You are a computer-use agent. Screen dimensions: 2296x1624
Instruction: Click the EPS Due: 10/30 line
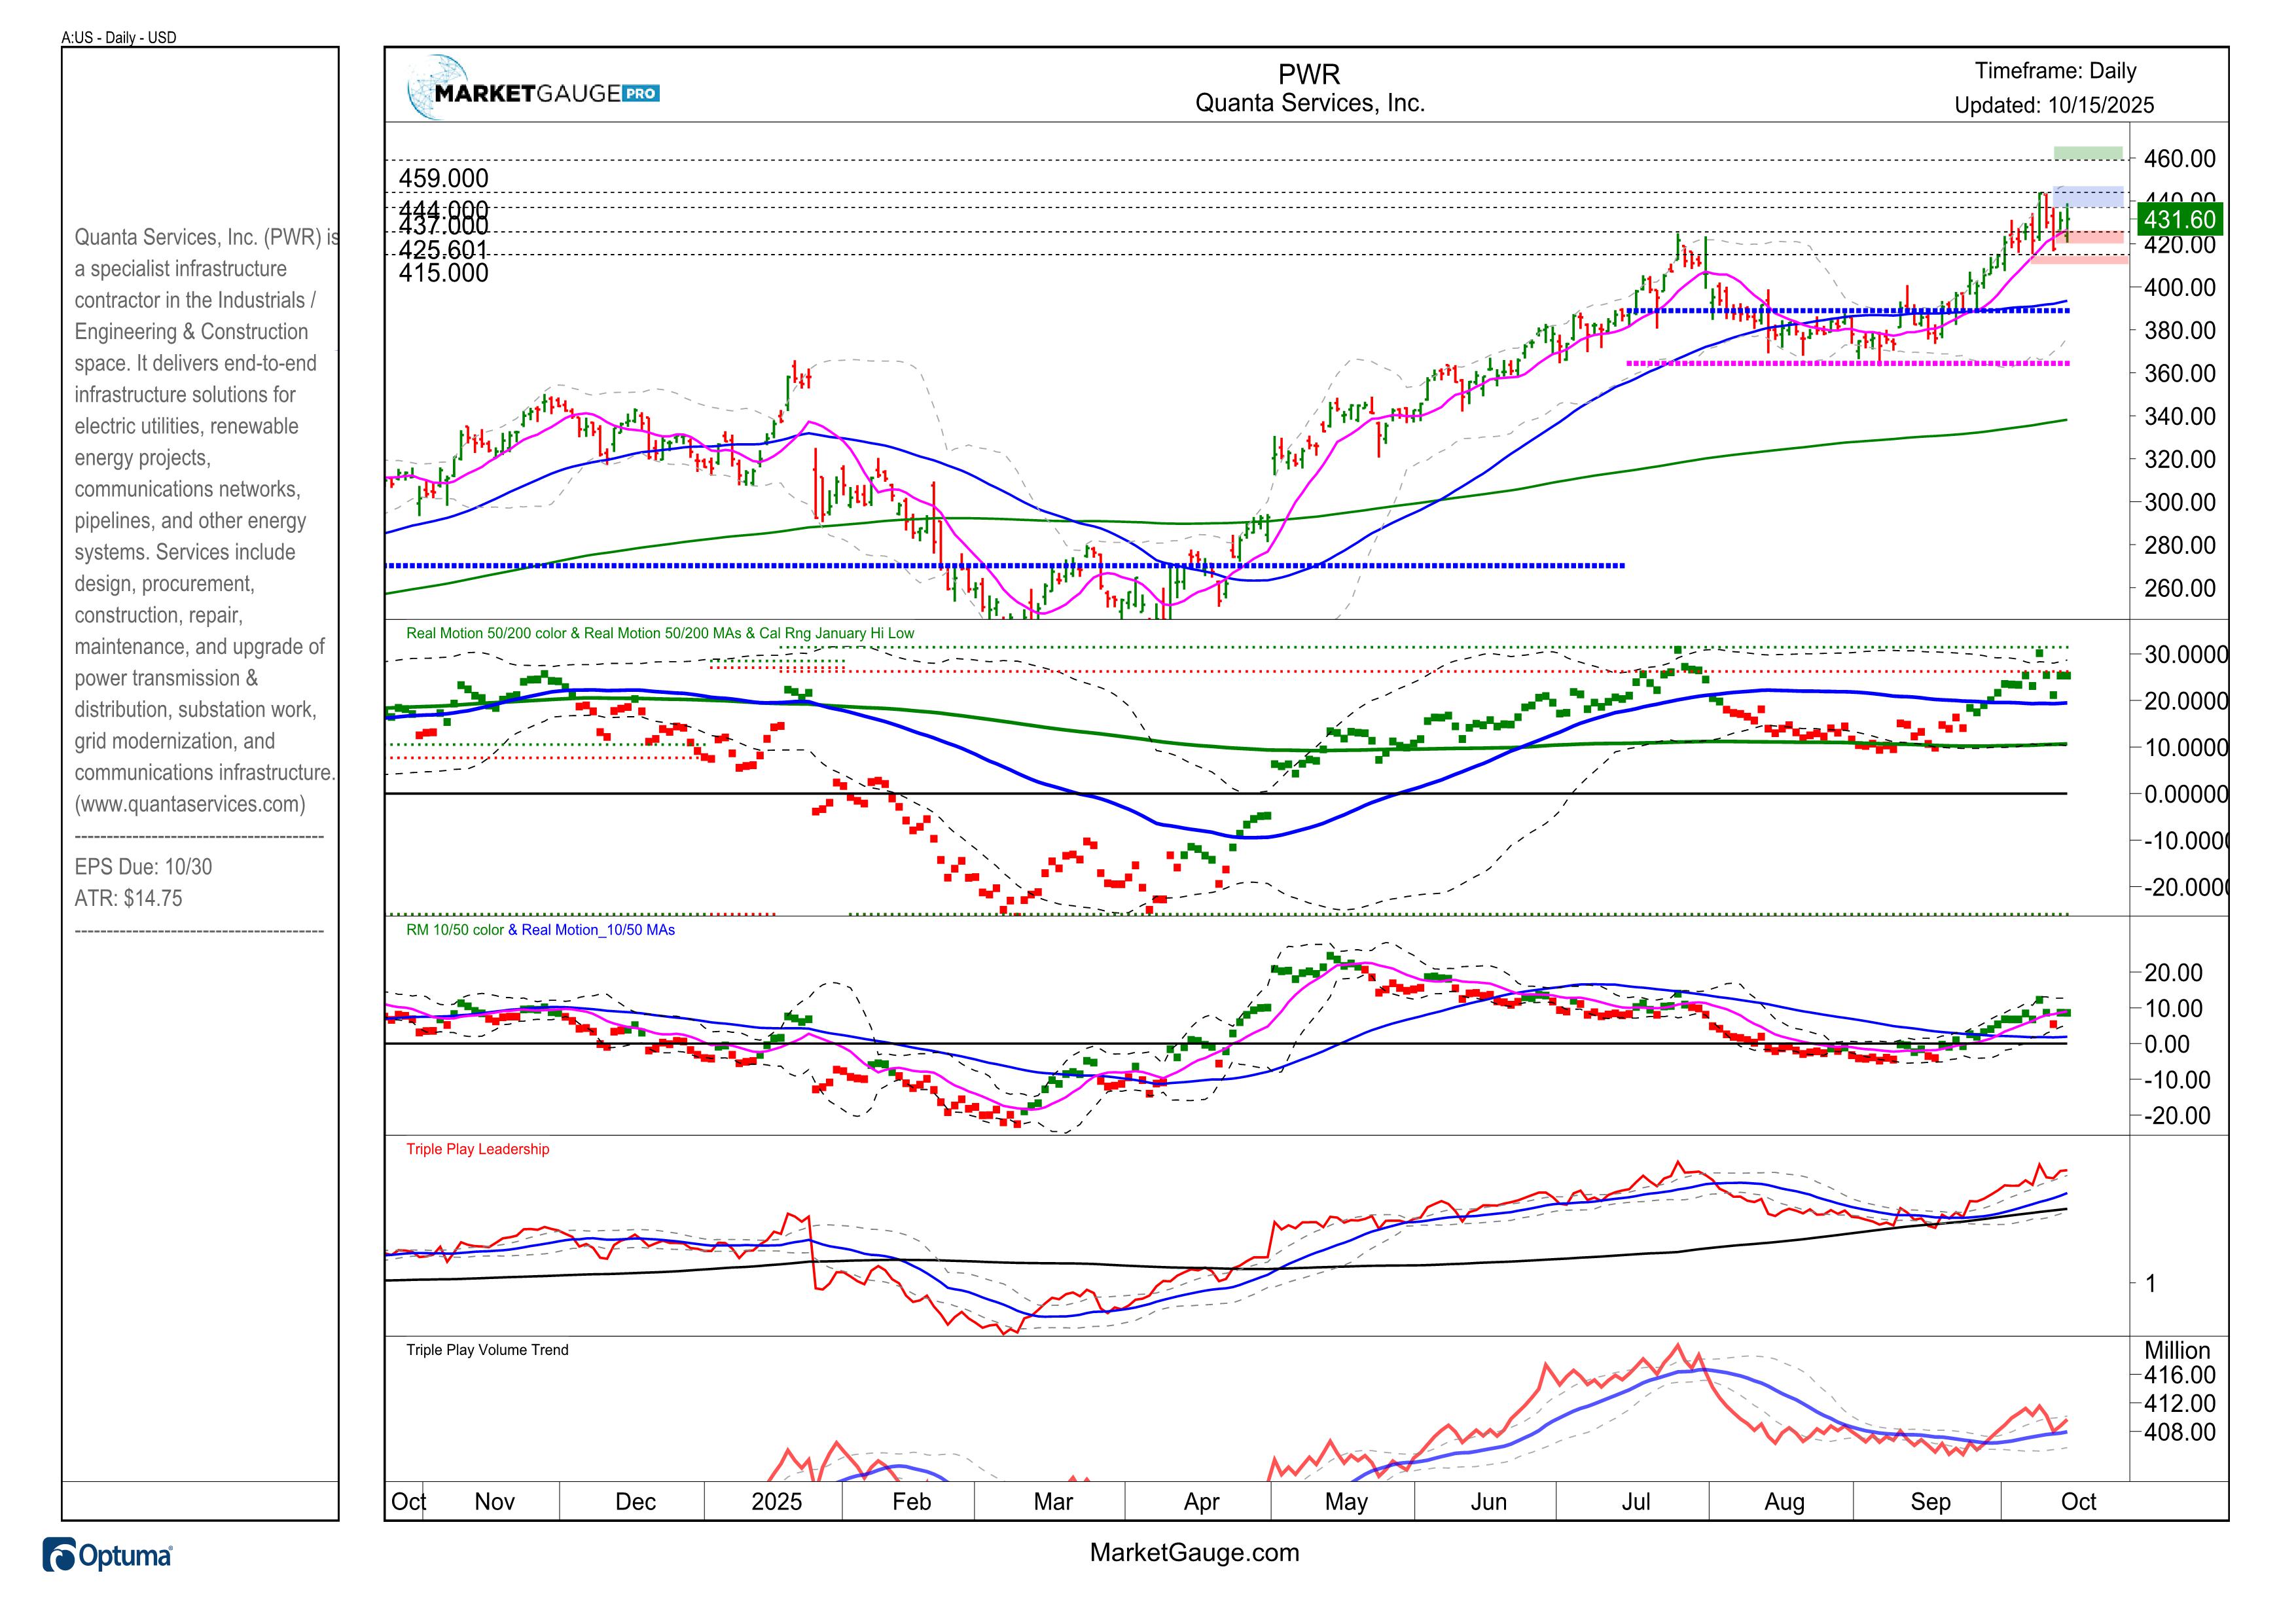(143, 867)
